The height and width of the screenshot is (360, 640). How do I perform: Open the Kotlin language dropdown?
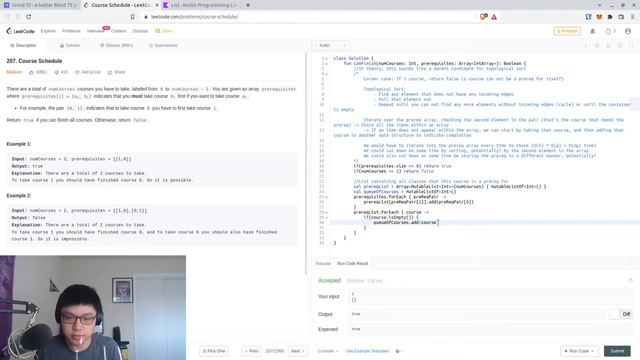[331, 45]
